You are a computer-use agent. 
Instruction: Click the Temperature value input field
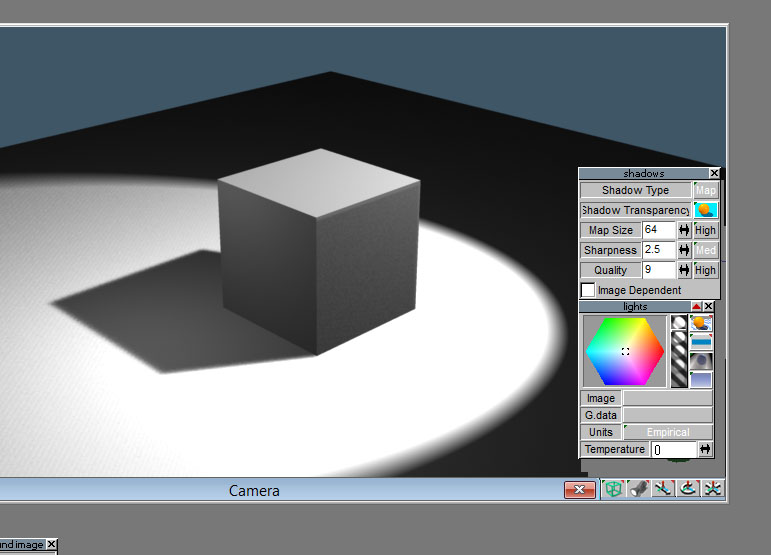pyautogui.click(x=674, y=449)
